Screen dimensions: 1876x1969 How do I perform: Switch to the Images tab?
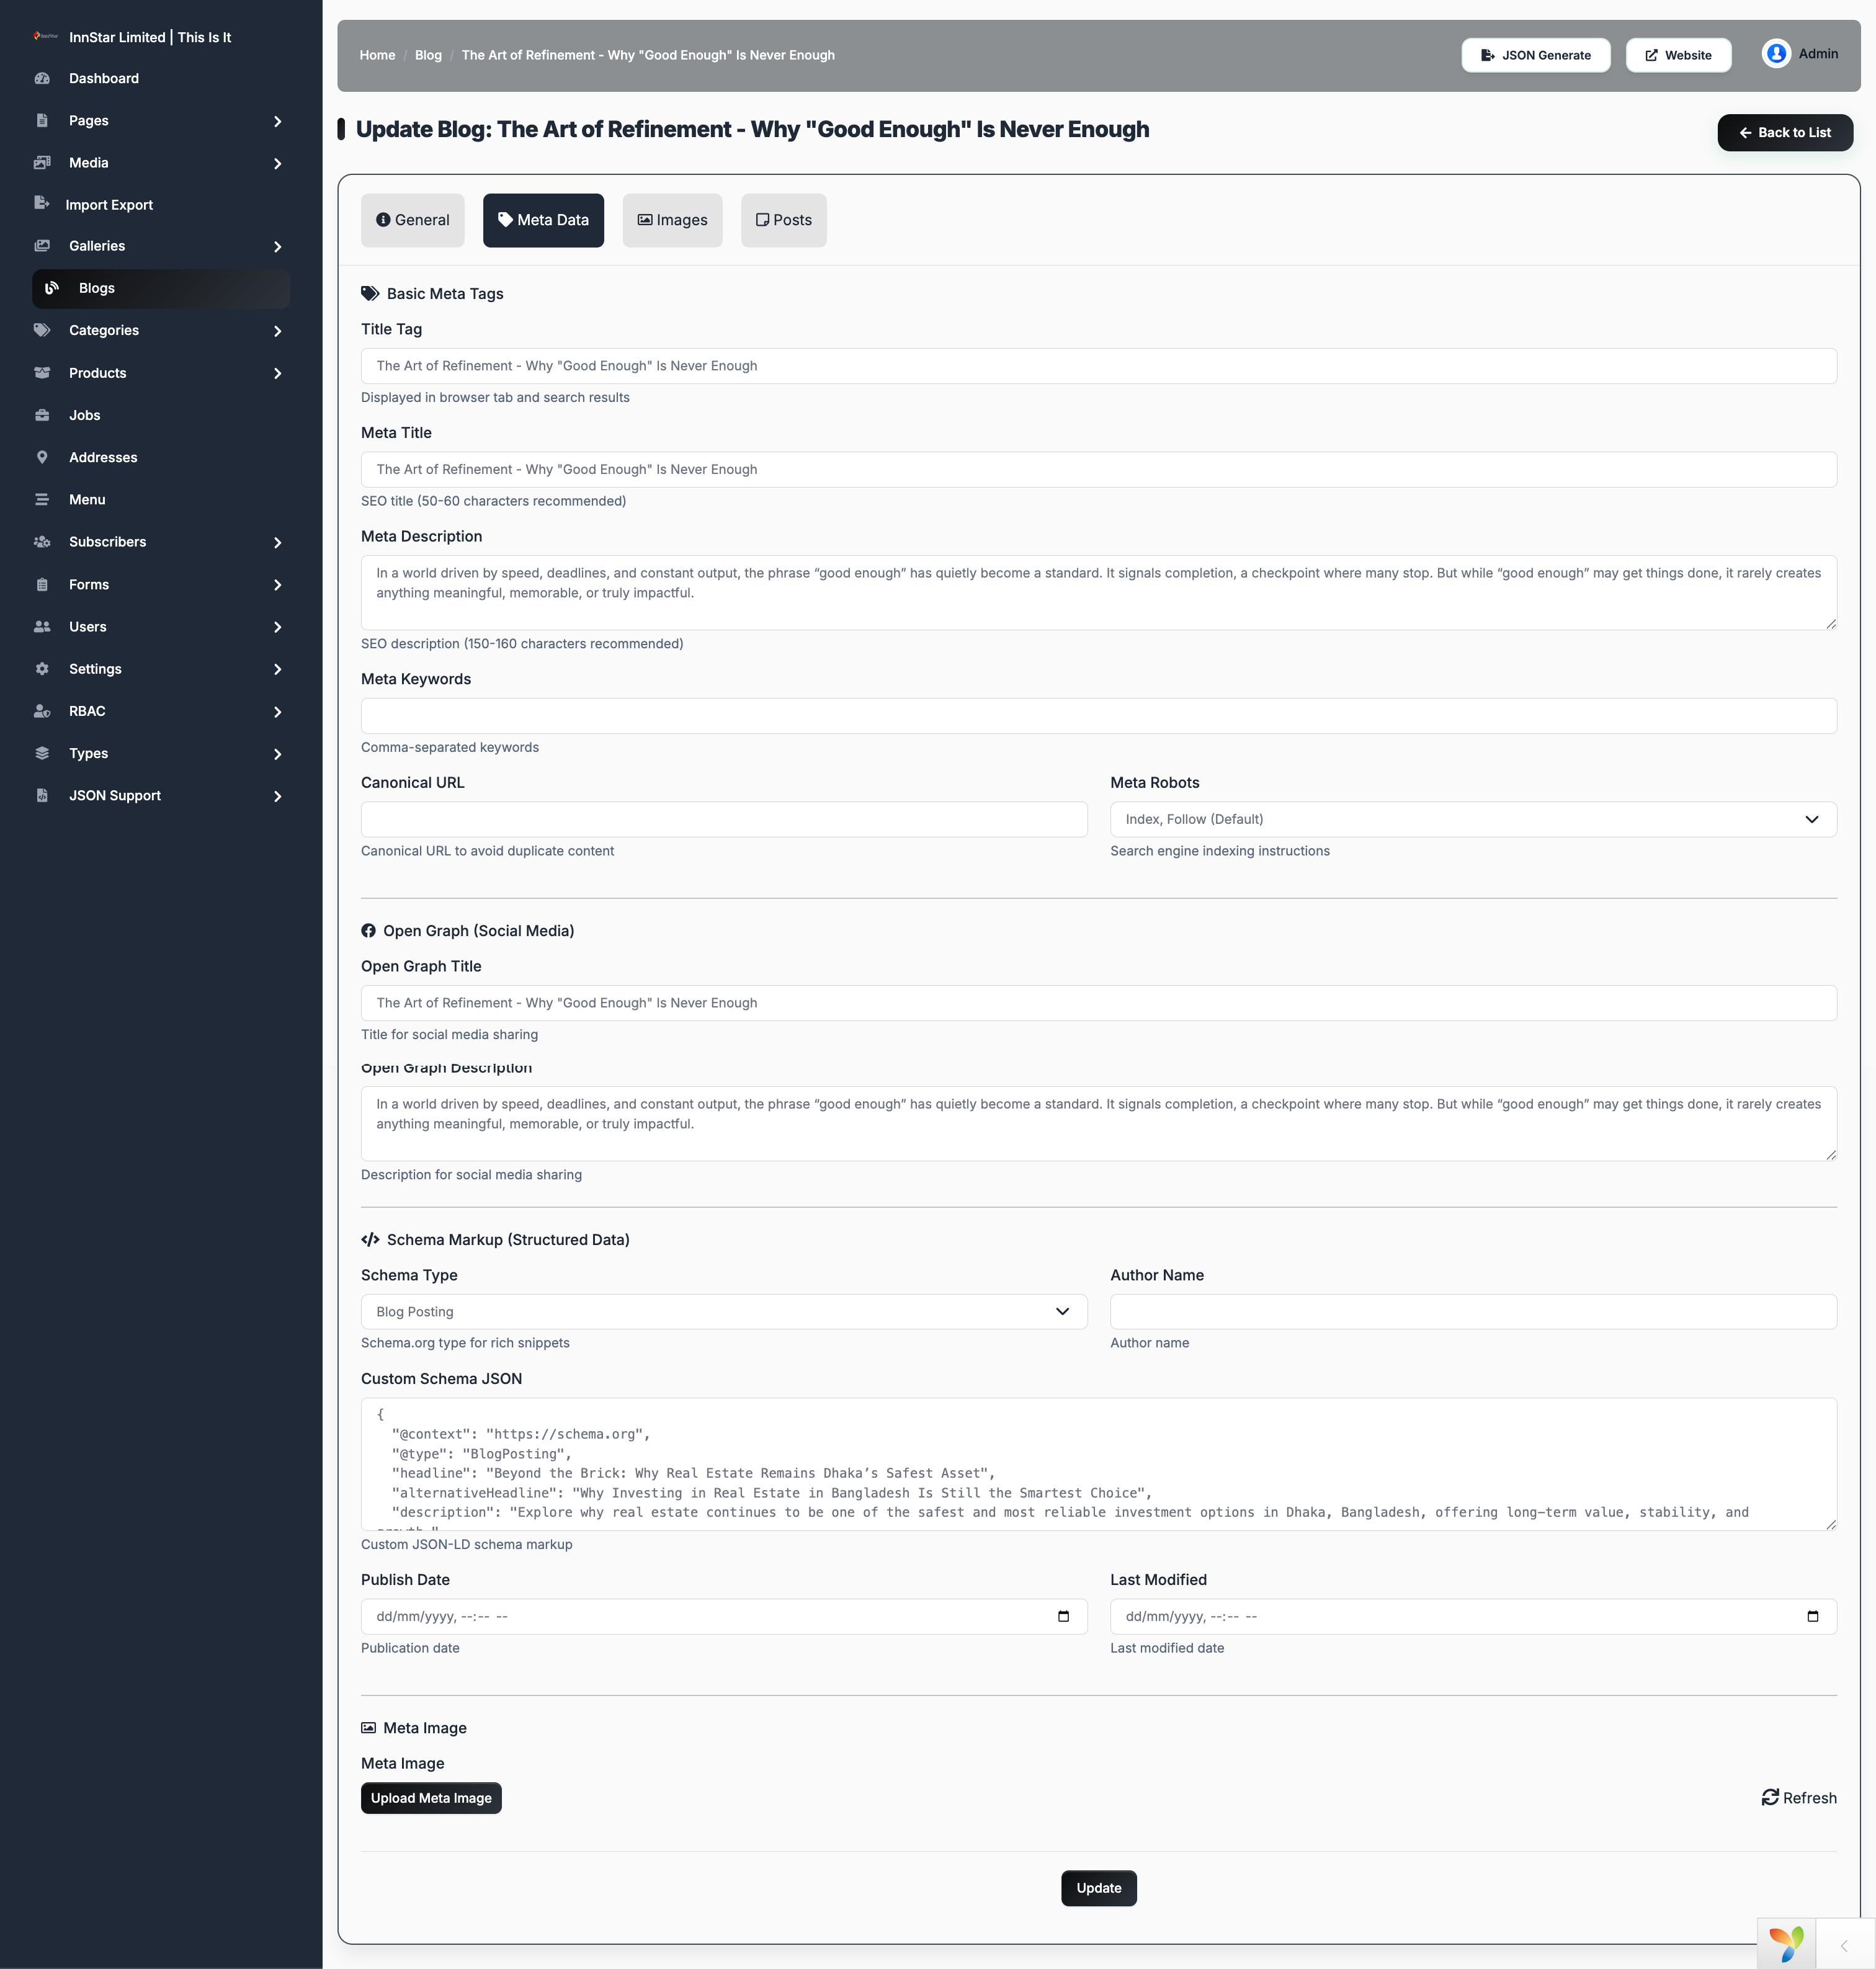[672, 220]
